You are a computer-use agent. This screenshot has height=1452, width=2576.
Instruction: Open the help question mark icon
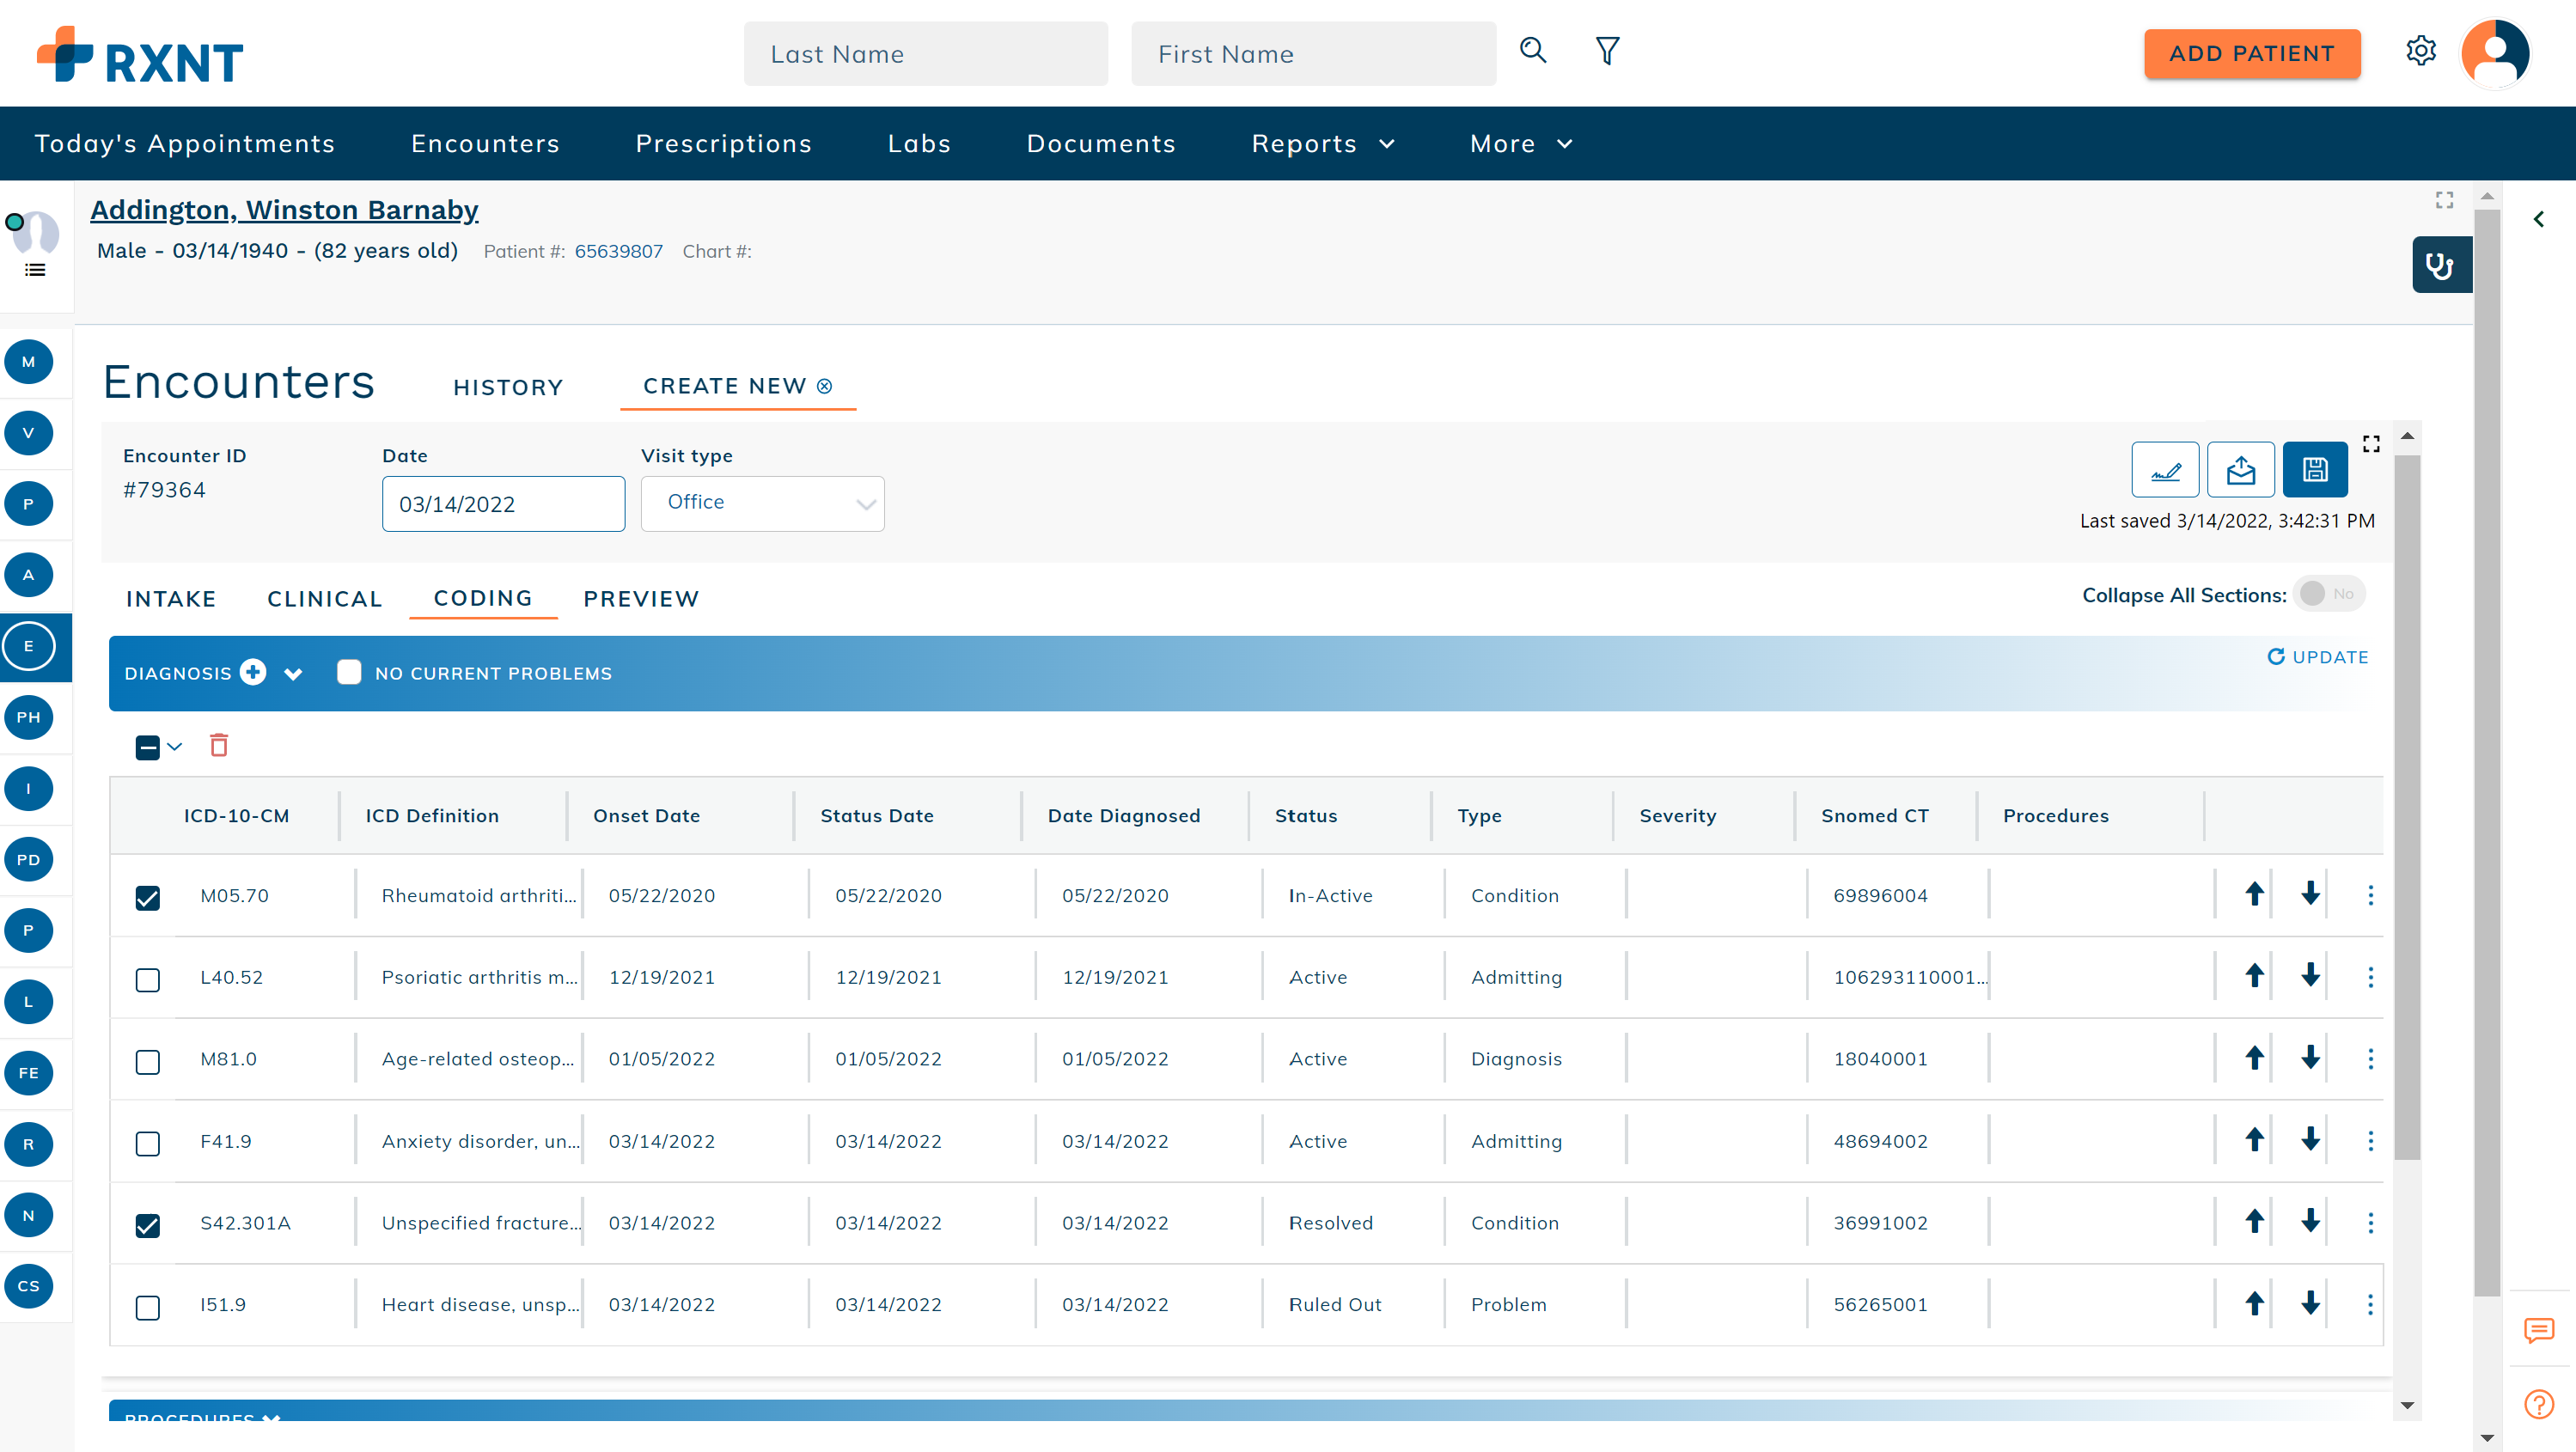[x=2539, y=1404]
